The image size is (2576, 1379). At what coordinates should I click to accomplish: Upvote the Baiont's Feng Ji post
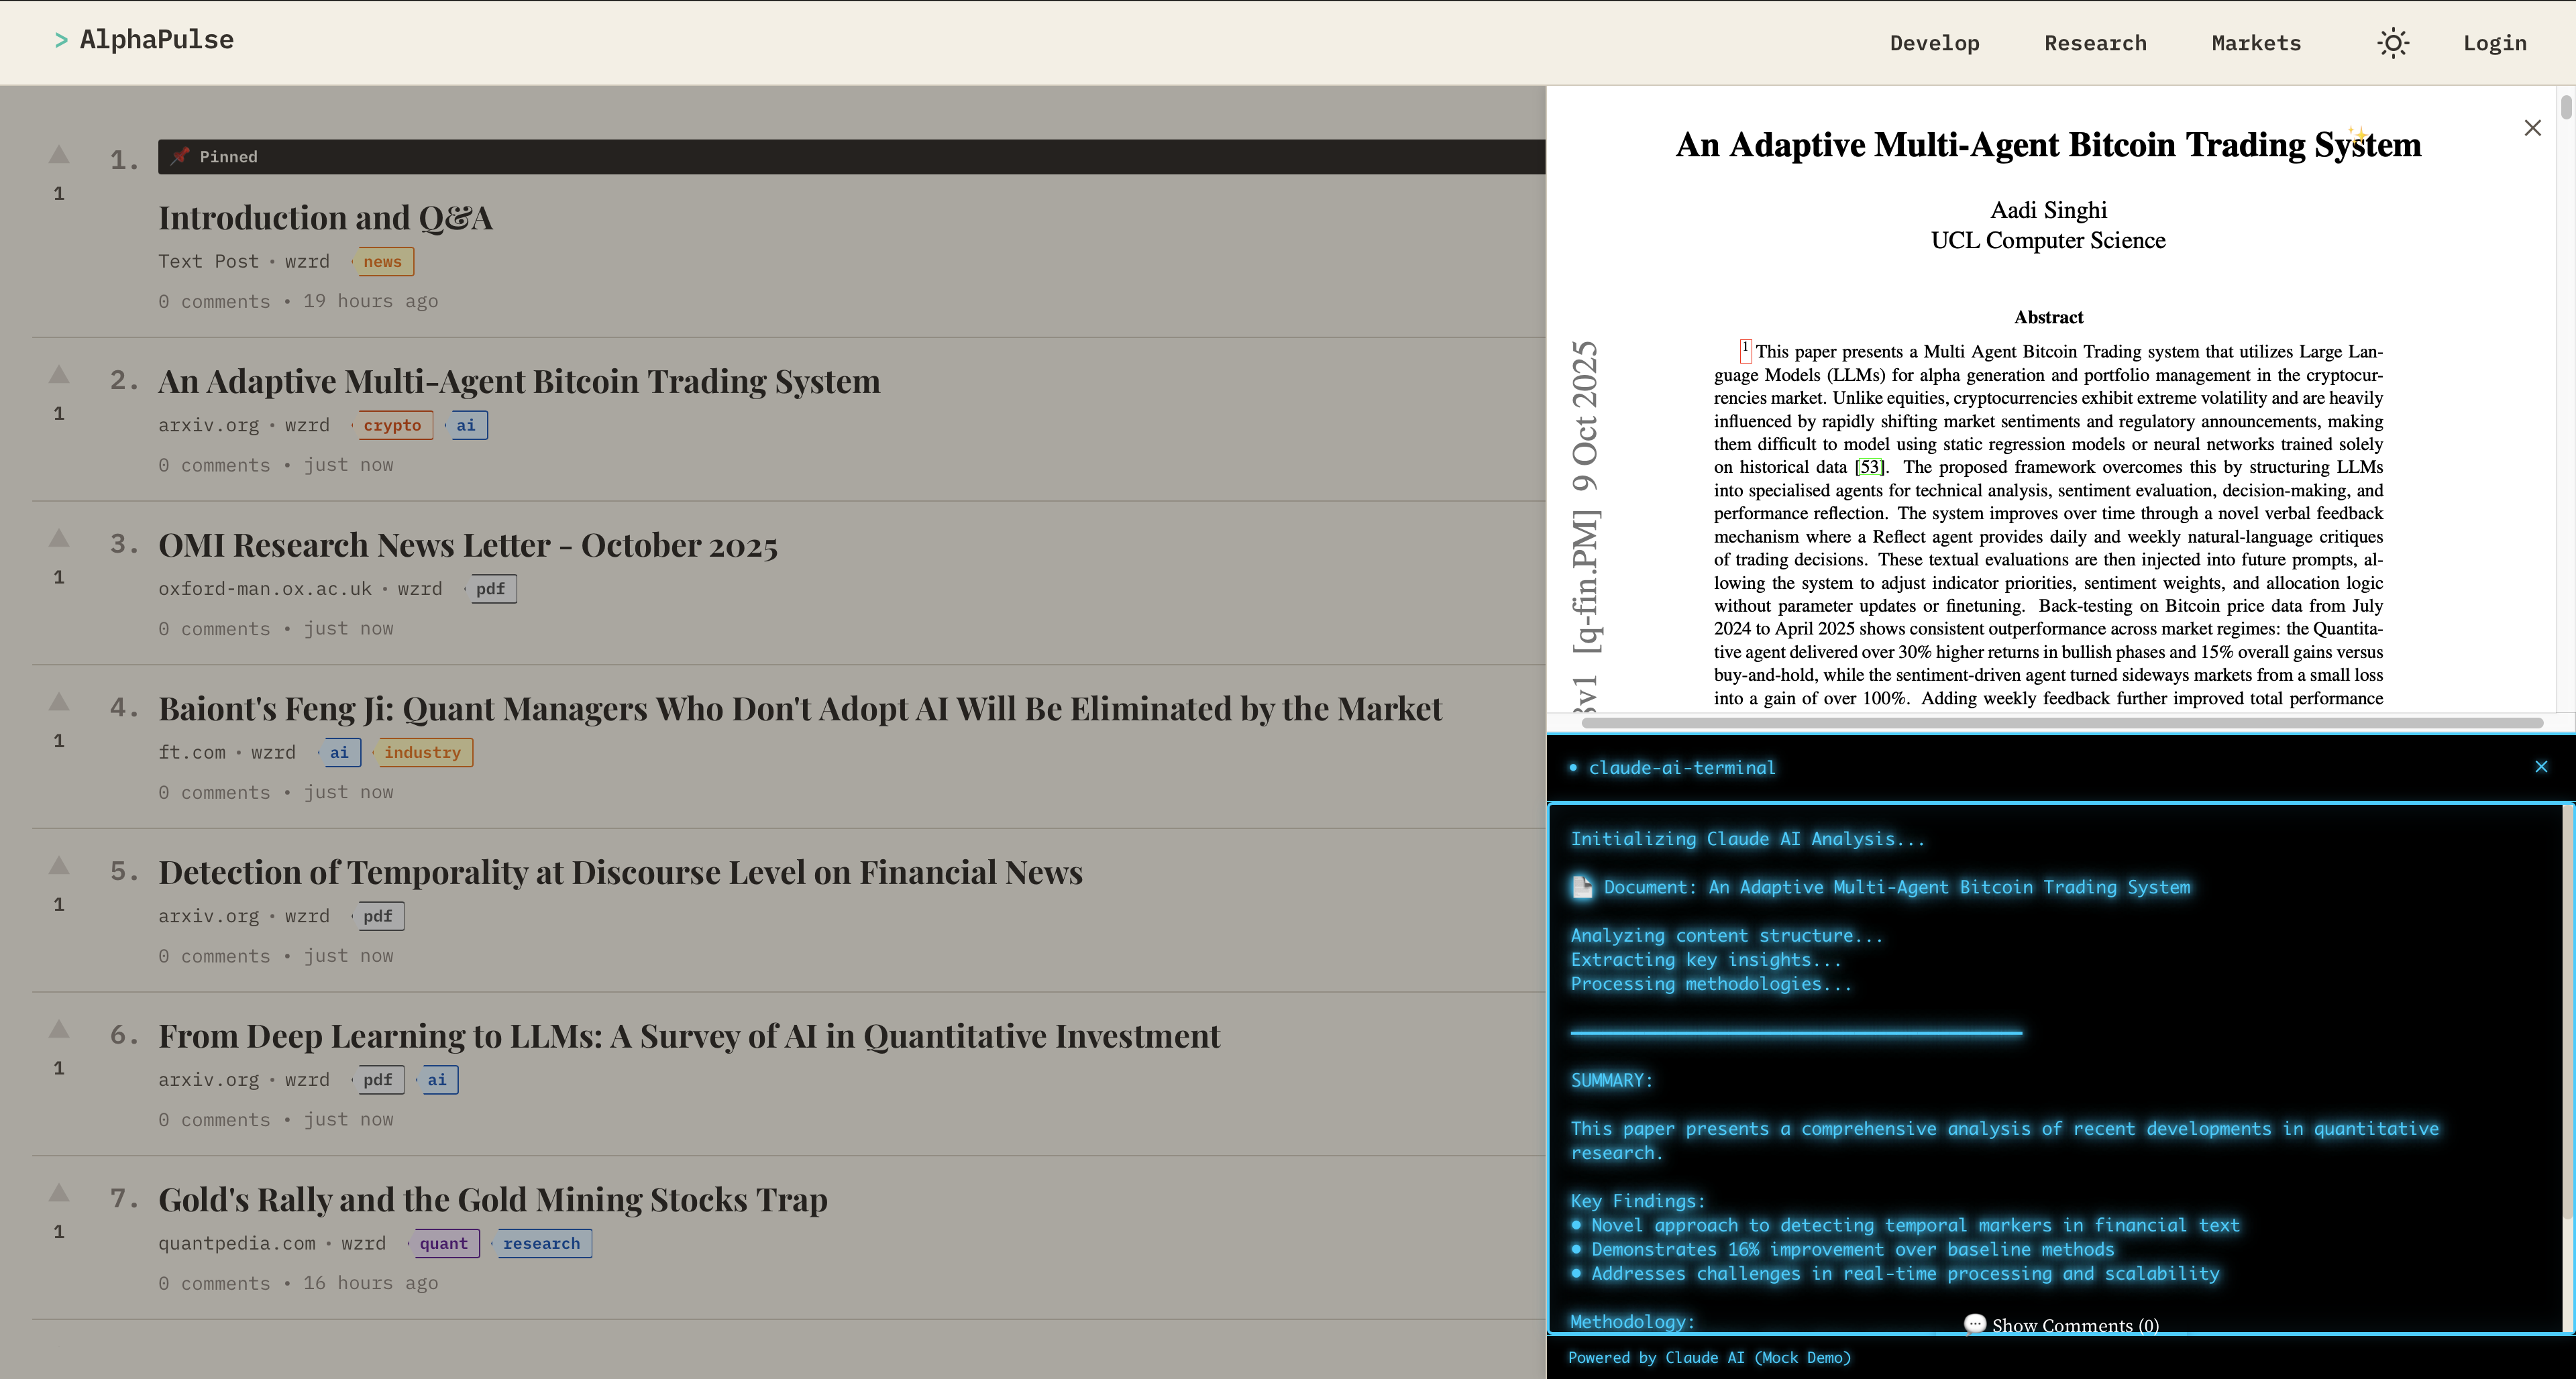click(59, 703)
